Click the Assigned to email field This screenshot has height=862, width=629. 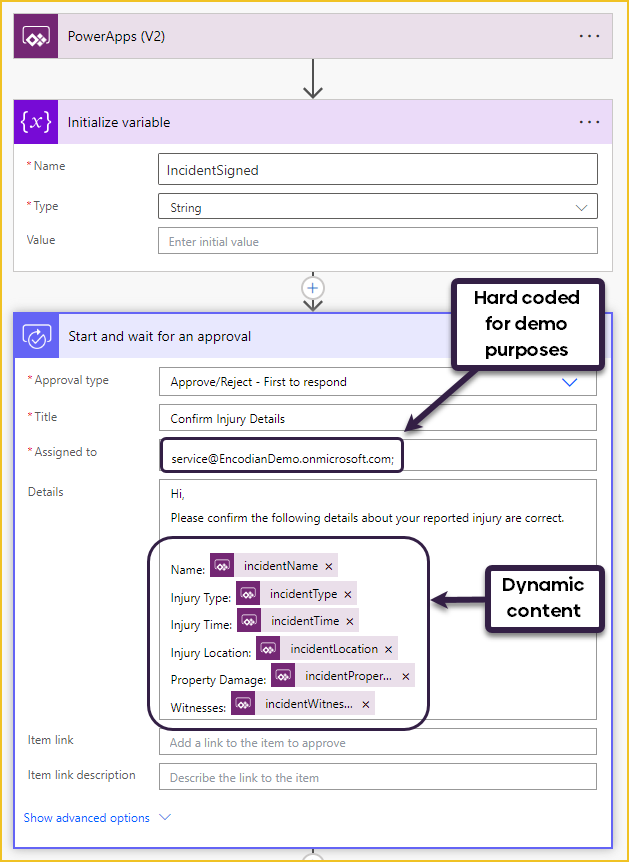tap(378, 455)
